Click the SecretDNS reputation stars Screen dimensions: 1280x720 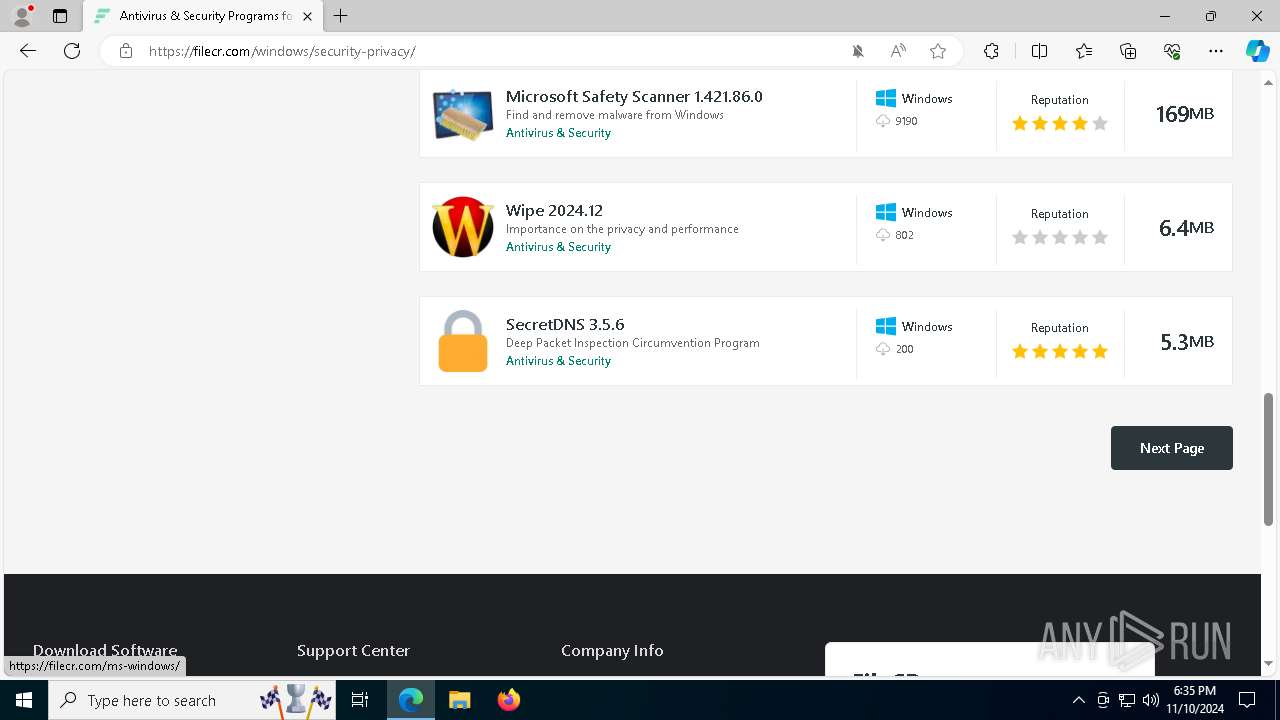tap(1060, 351)
